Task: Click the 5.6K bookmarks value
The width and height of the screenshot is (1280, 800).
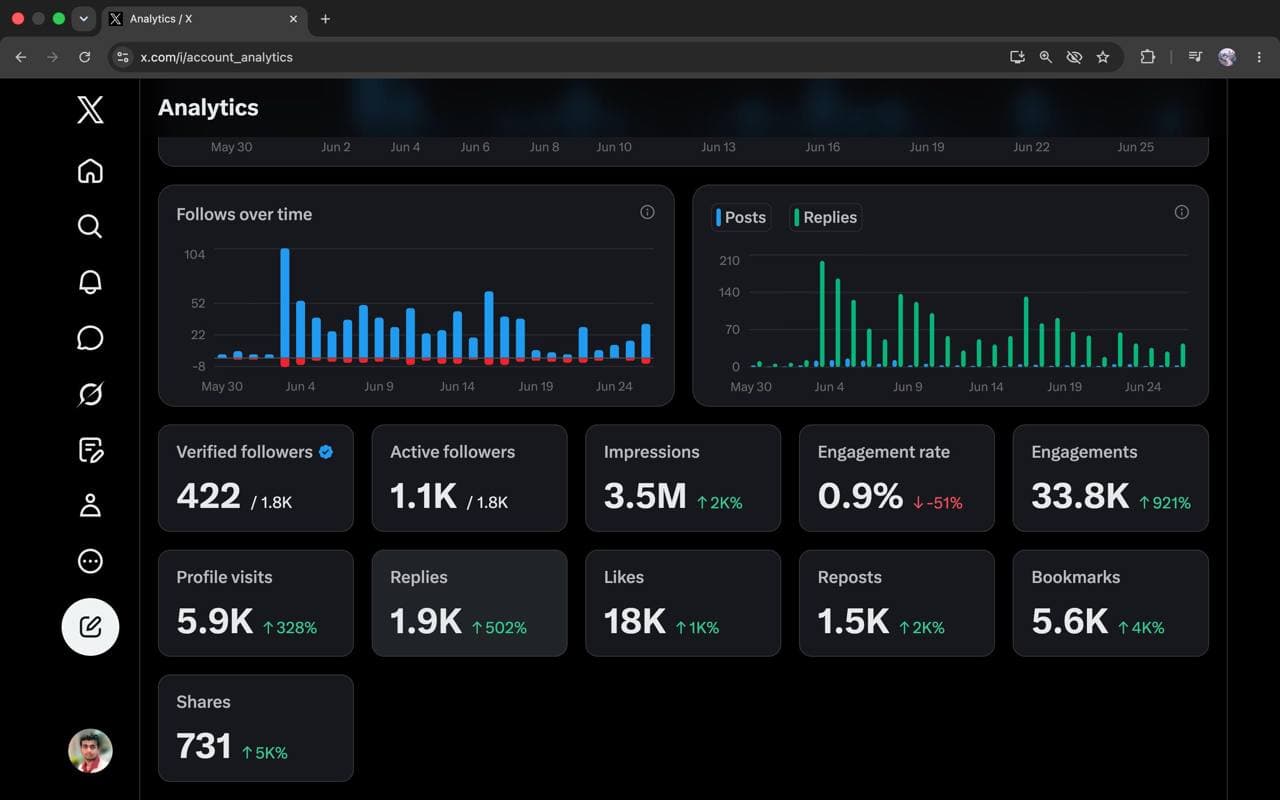Action: (1070, 621)
